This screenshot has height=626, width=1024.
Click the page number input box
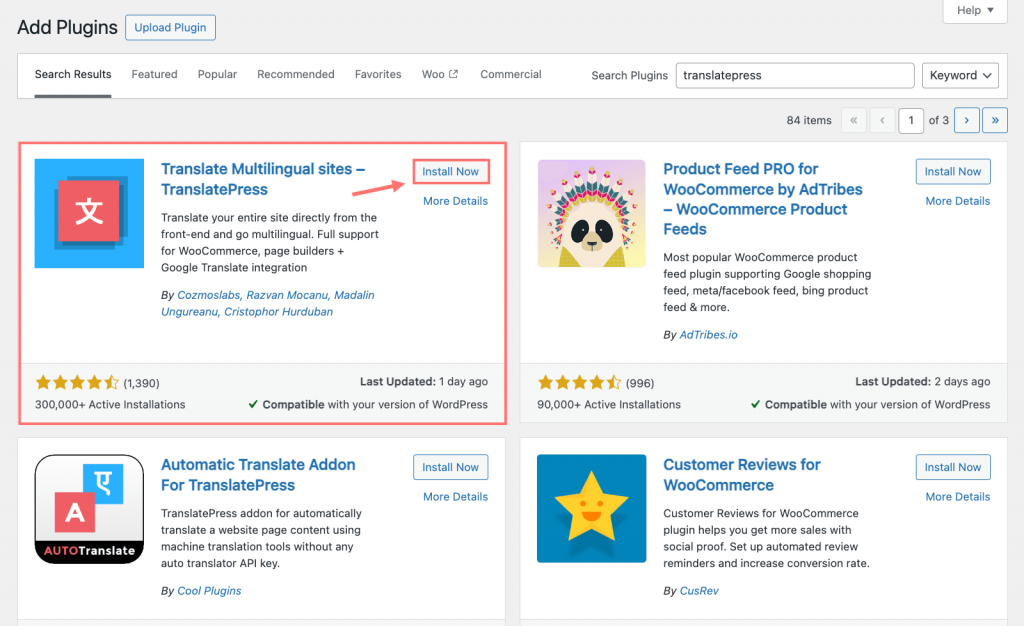click(911, 119)
